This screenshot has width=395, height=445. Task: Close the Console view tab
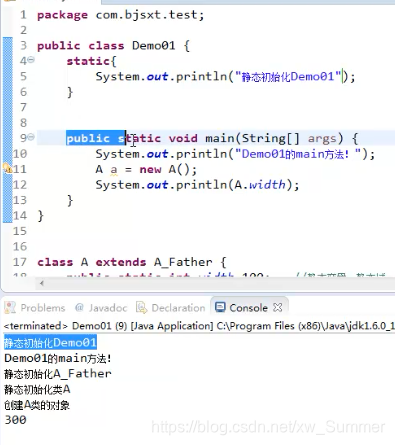277,307
